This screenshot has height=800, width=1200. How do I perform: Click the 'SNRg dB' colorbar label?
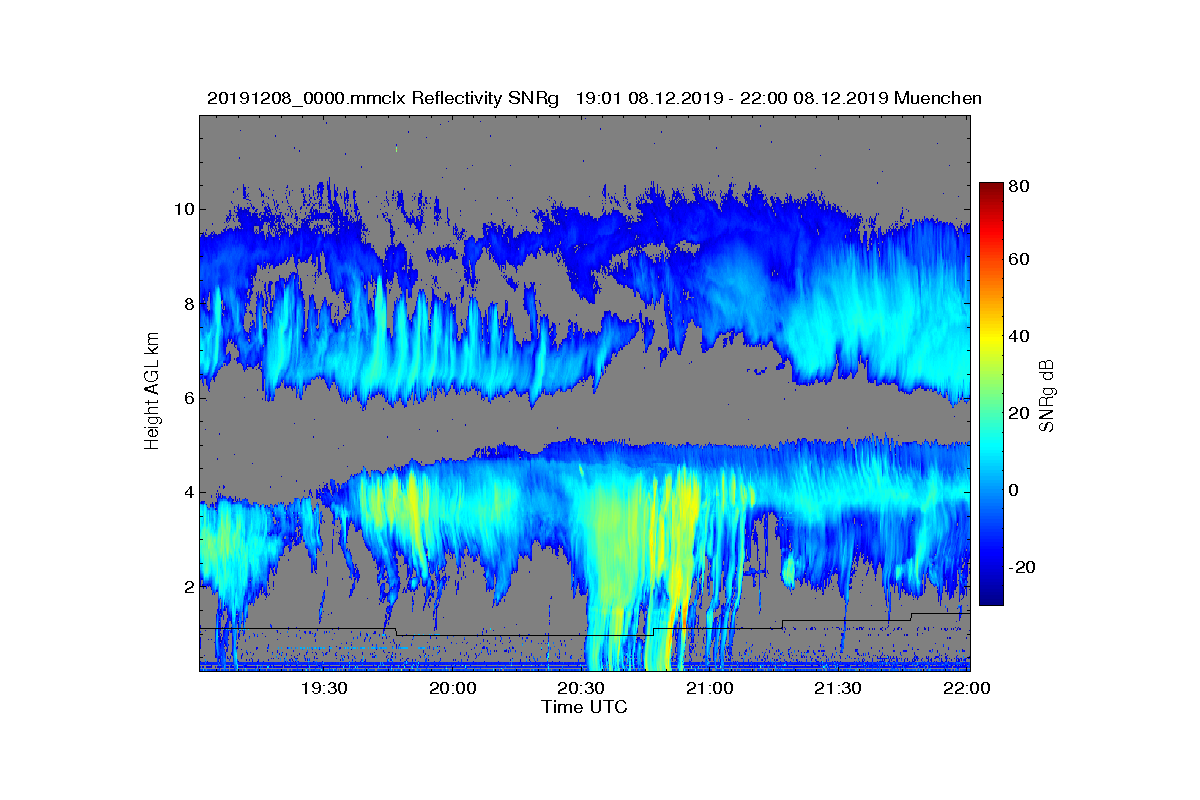coord(1047,396)
